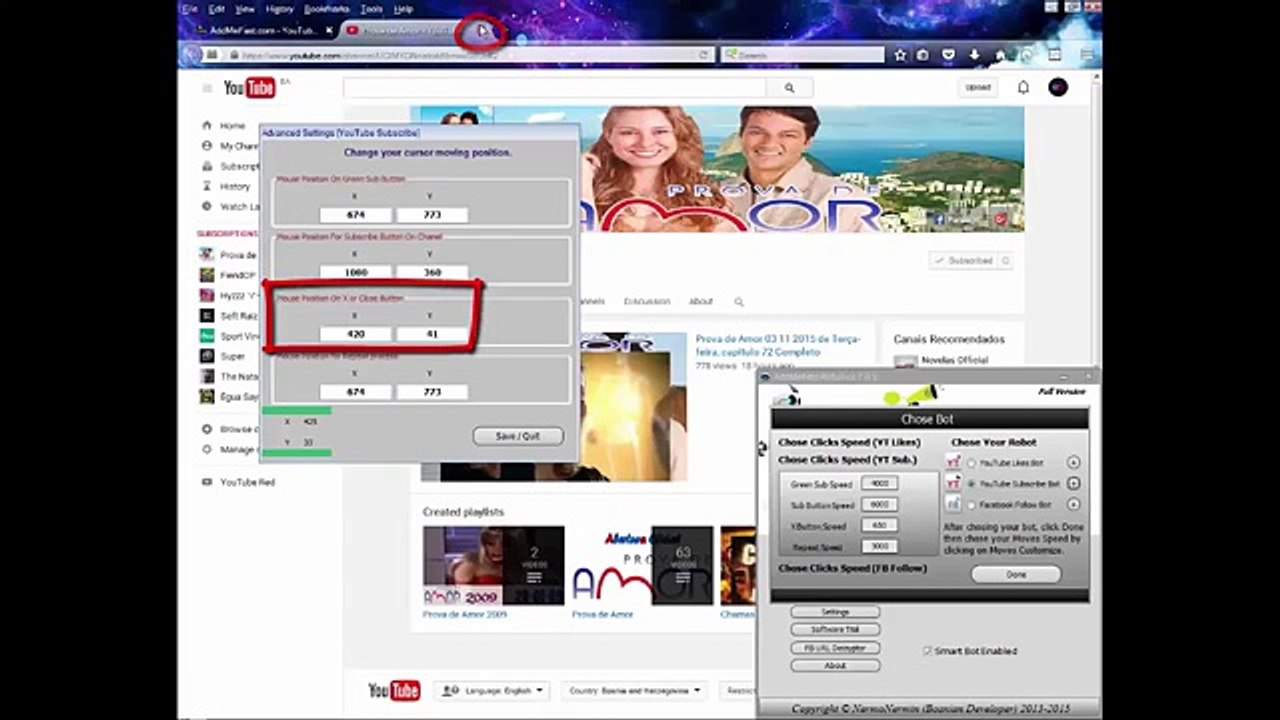
Task: Click the Firefox home icon
Action: (1000, 55)
